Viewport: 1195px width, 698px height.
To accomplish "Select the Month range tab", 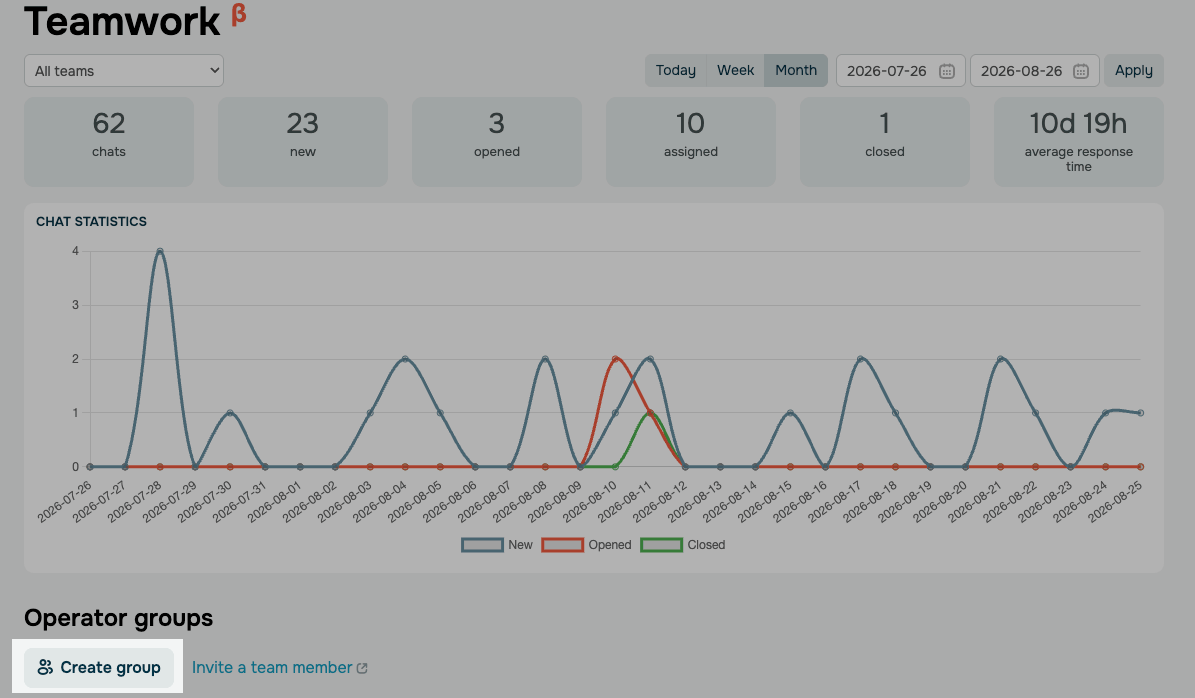I will (796, 70).
